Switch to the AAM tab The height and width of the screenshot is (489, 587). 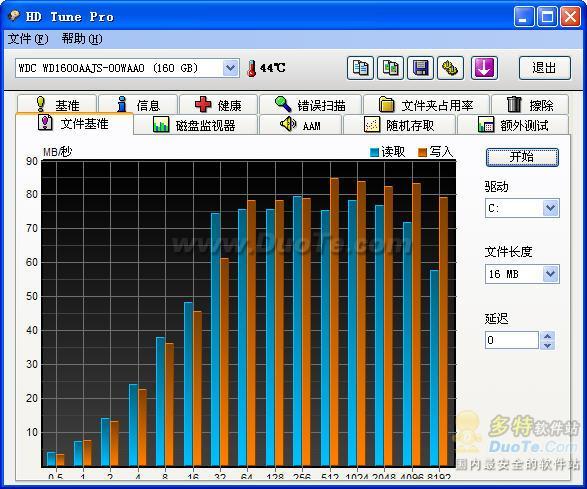pyautogui.click(x=301, y=125)
